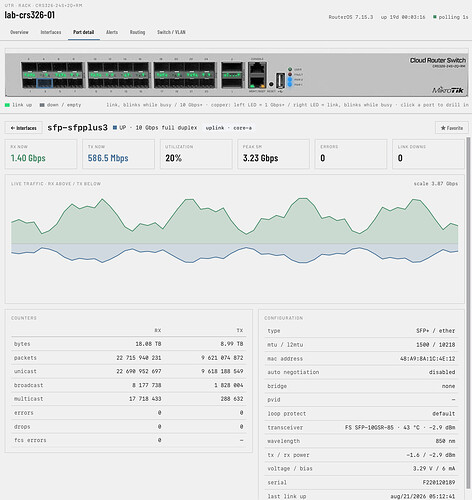Click the 10 Gbps full duplex text
This screenshot has width=472, height=500.
tap(166, 128)
